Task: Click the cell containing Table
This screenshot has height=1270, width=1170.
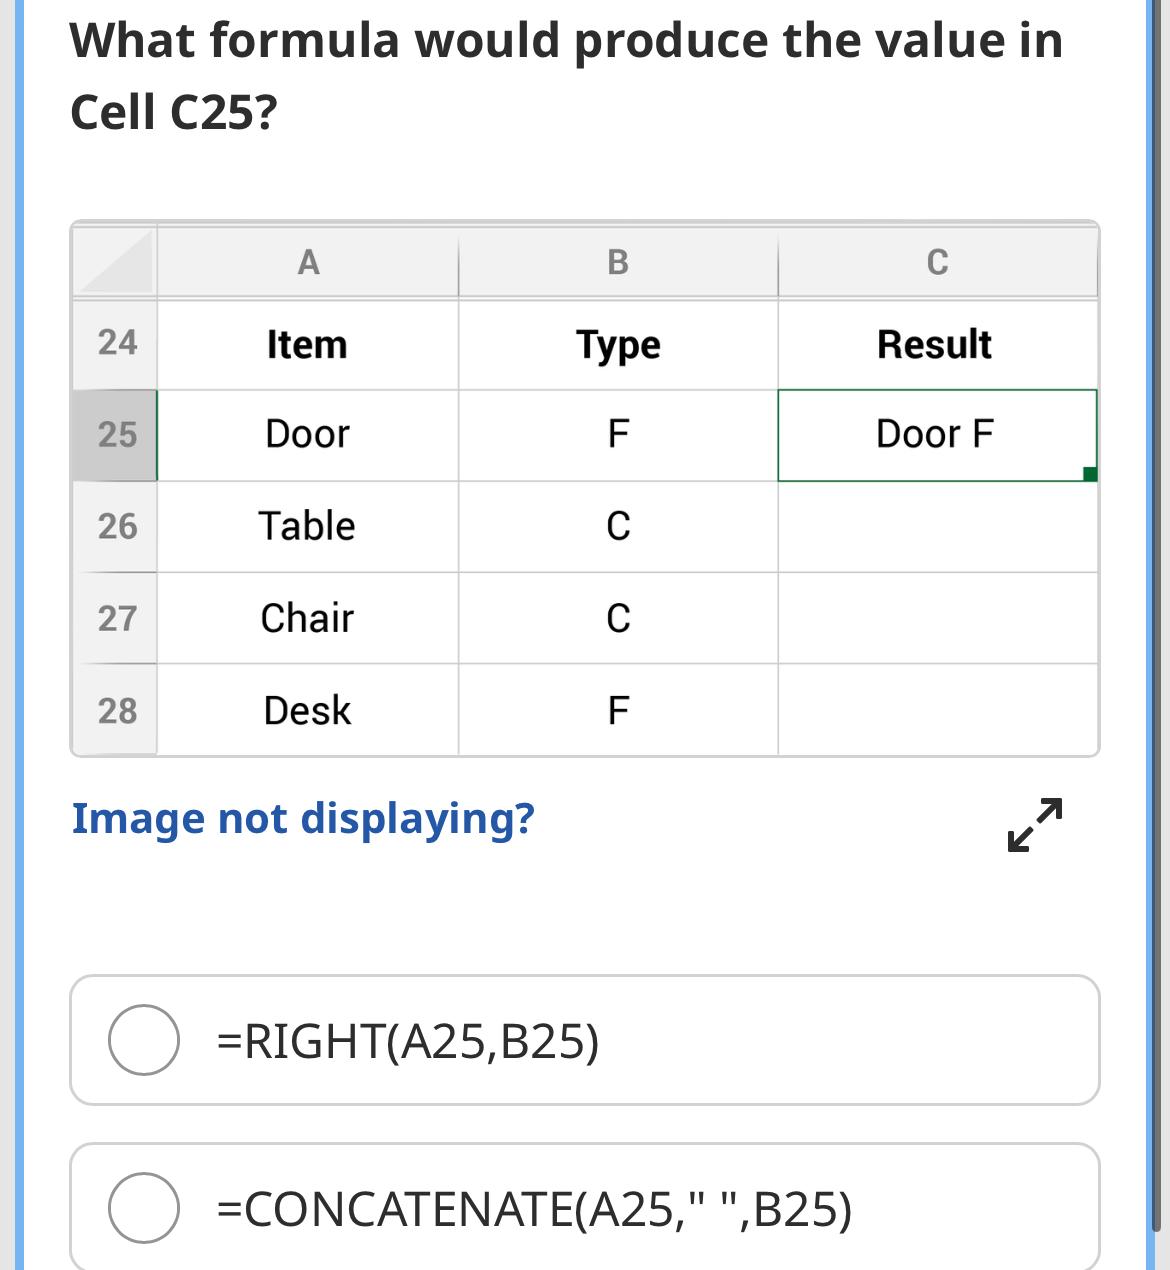Action: [x=308, y=526]
